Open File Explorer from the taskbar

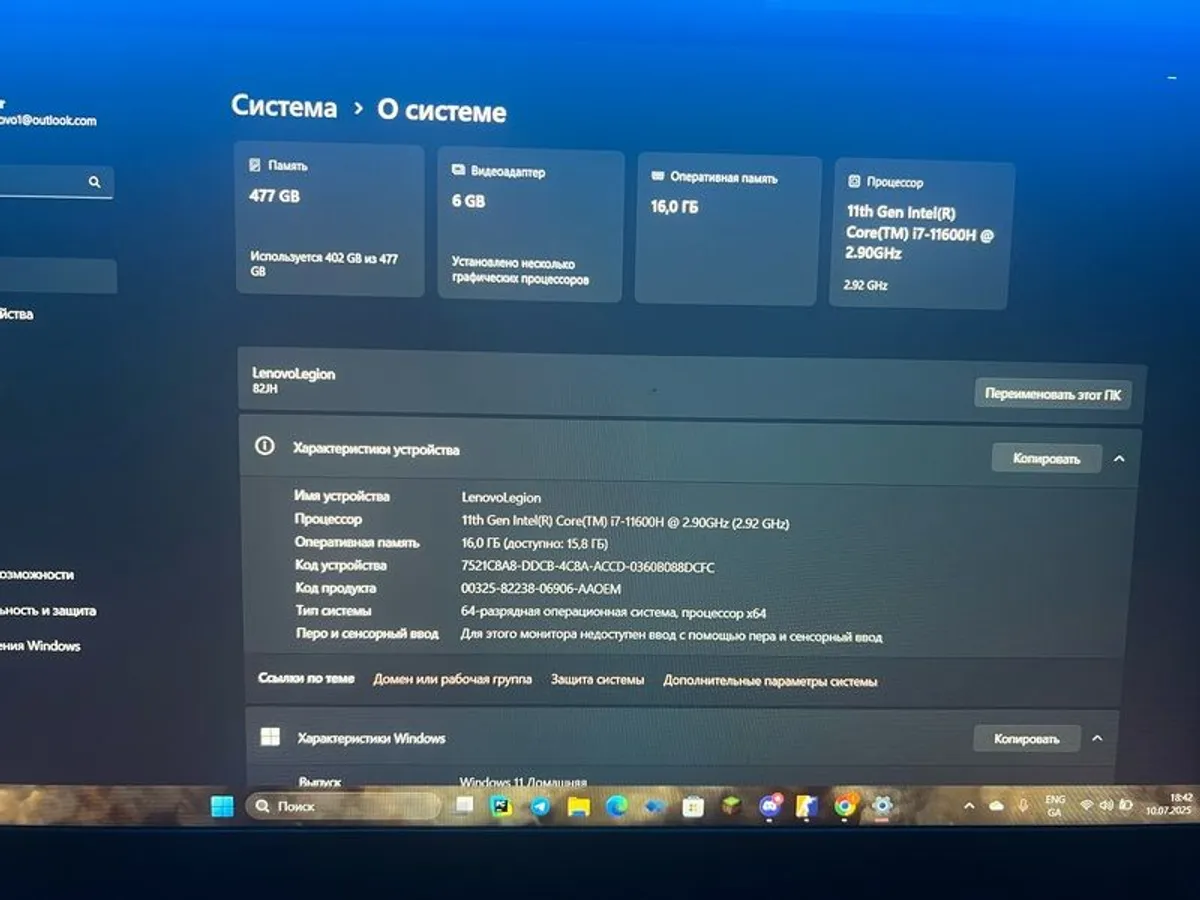pyautogui.click(x=578, y=806)
